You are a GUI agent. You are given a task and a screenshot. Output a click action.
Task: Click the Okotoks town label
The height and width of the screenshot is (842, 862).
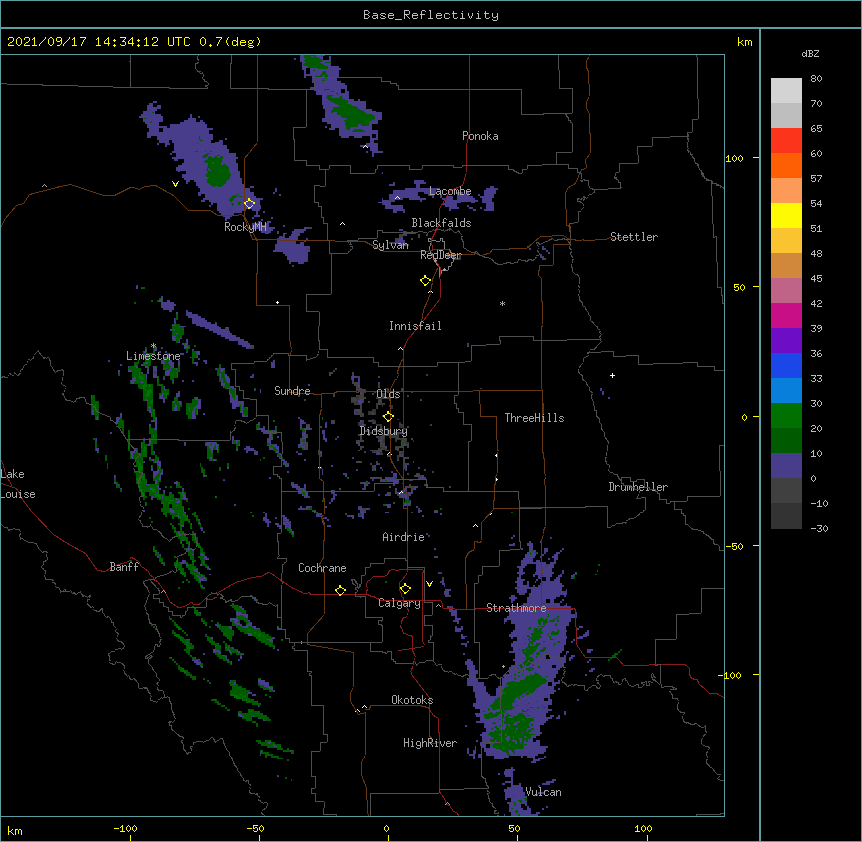tap(412, 700)
